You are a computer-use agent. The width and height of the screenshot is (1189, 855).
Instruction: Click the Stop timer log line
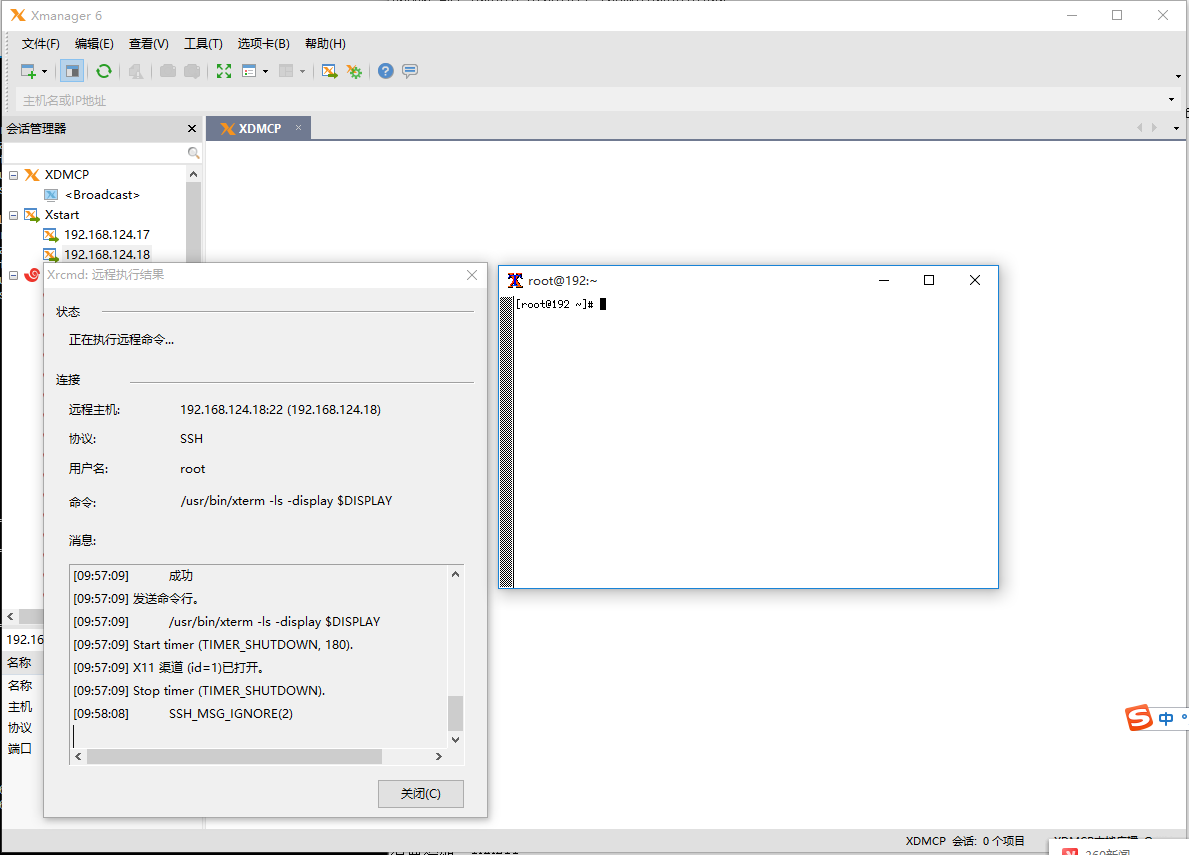coord(229,691)
